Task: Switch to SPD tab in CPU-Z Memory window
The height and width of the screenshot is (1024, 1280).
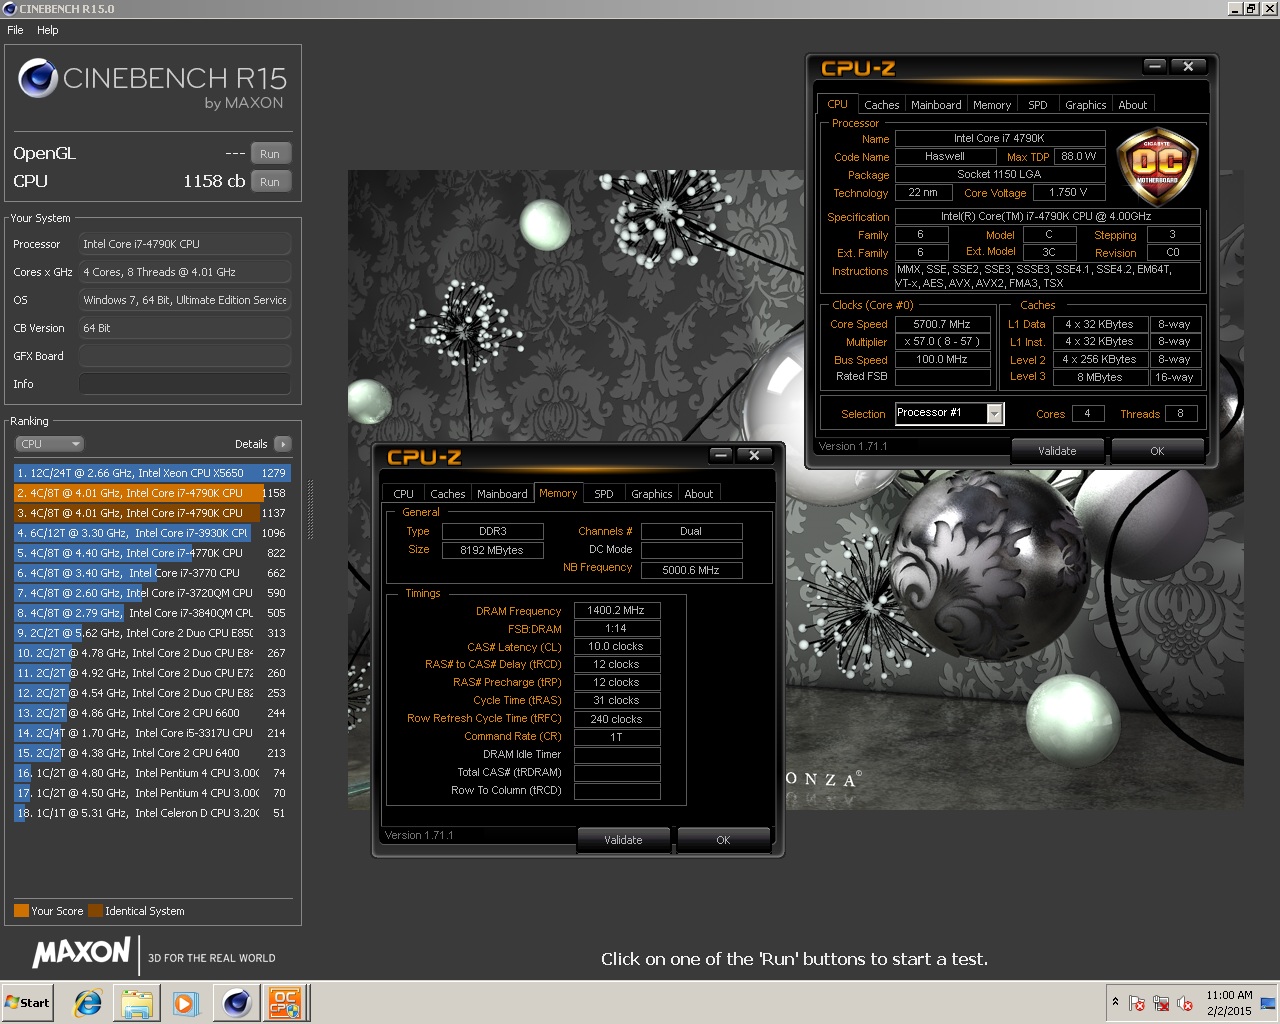Action: 604,494
